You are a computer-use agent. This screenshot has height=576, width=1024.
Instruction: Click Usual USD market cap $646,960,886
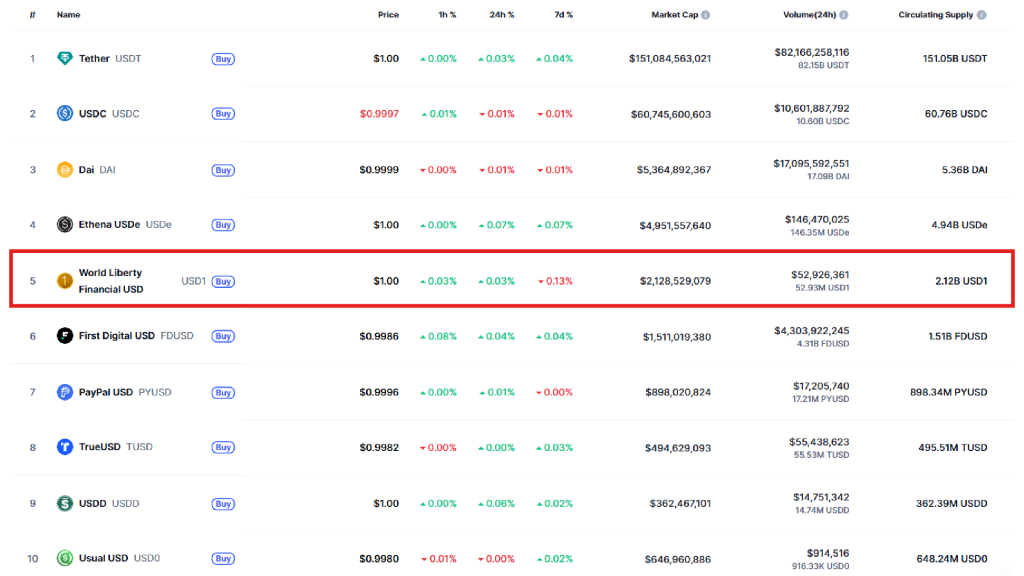click(677, 559)
